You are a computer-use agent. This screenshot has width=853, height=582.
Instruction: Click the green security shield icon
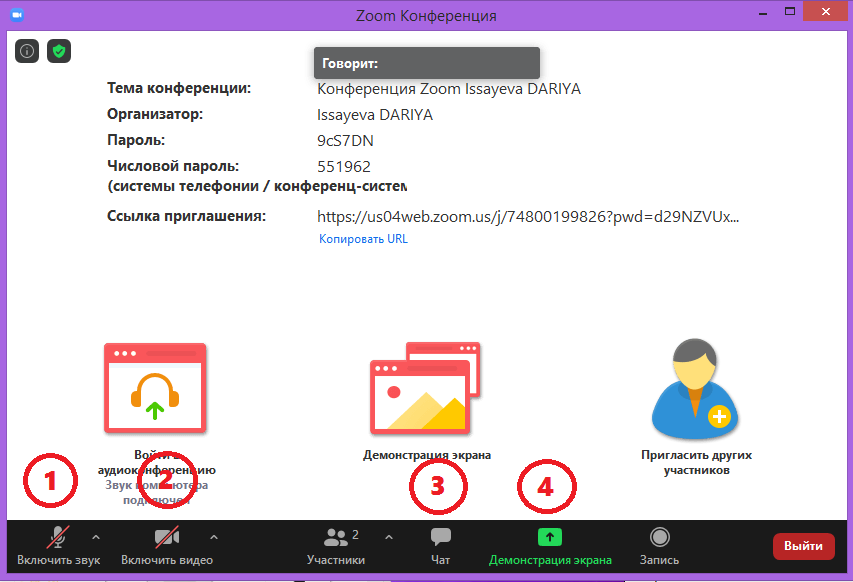(59, 52)
